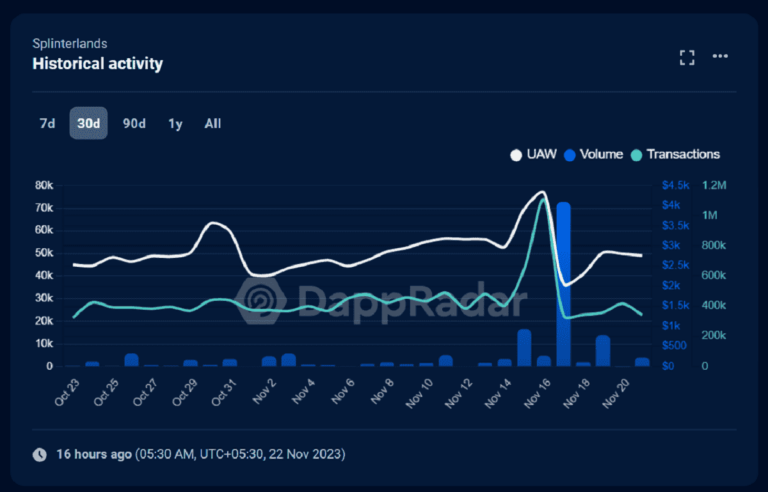The image size is (768, 492).
Task: Click the tallest volume bar near Nov 16
Action: 563,285
